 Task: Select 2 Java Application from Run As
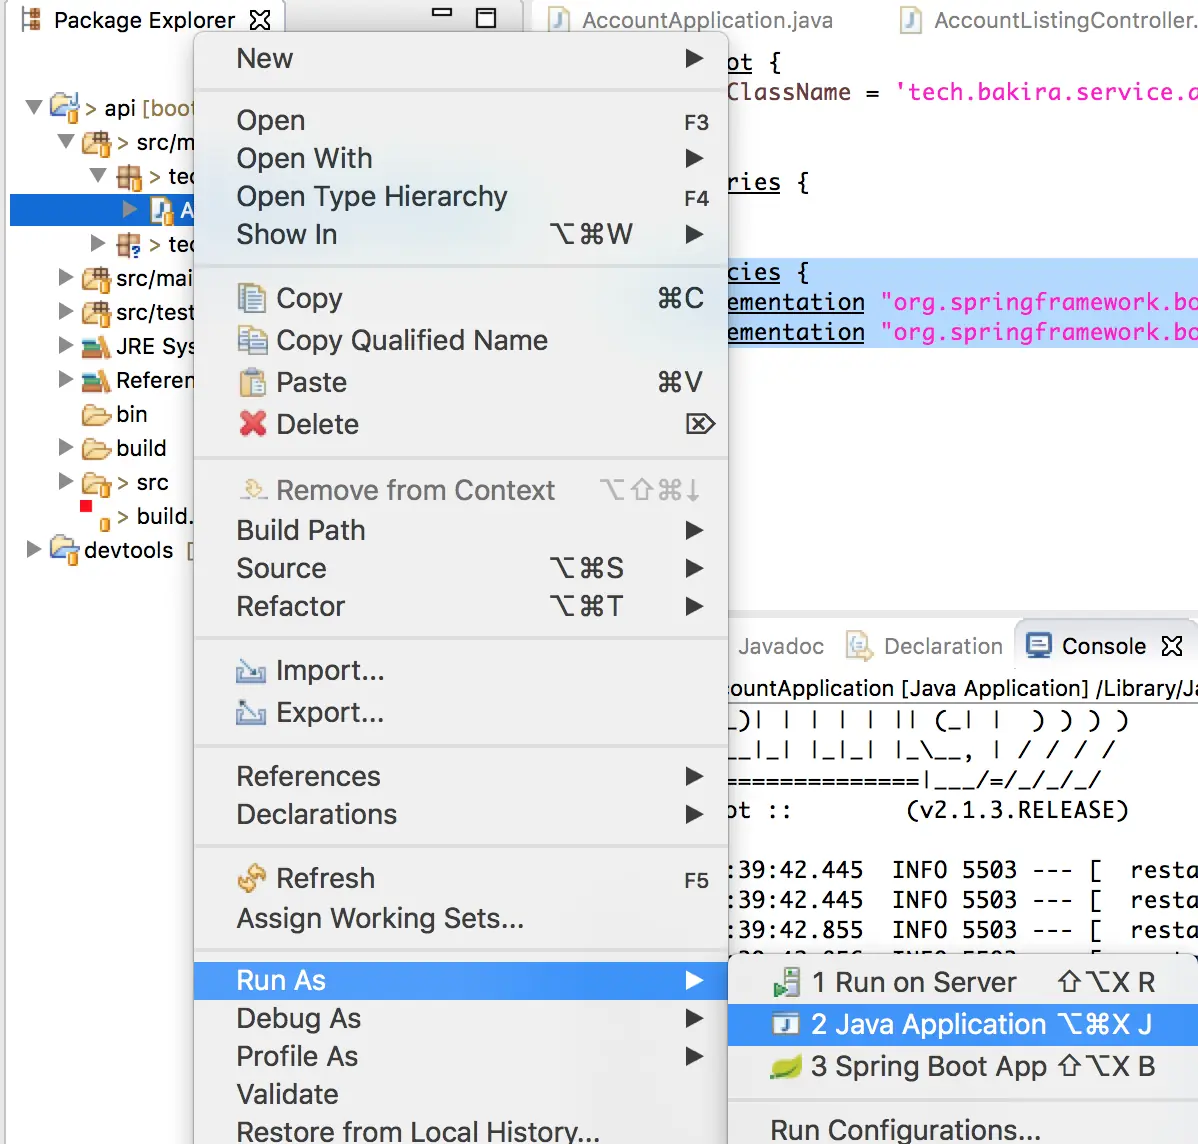pos(963,1025)
